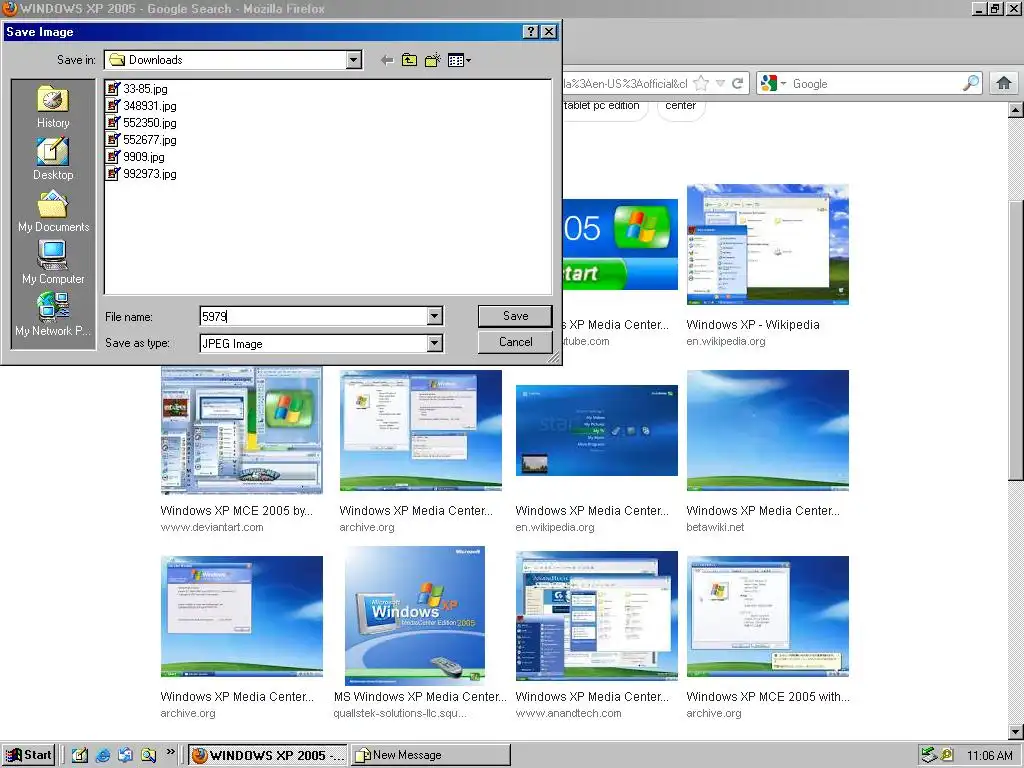Open the View menu icon
Viewport: 1024px width, 768px height.
pos(459,60)
